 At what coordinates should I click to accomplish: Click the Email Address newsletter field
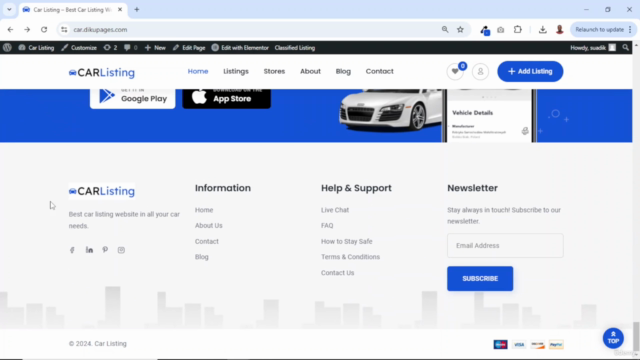(x=505, y=245)
